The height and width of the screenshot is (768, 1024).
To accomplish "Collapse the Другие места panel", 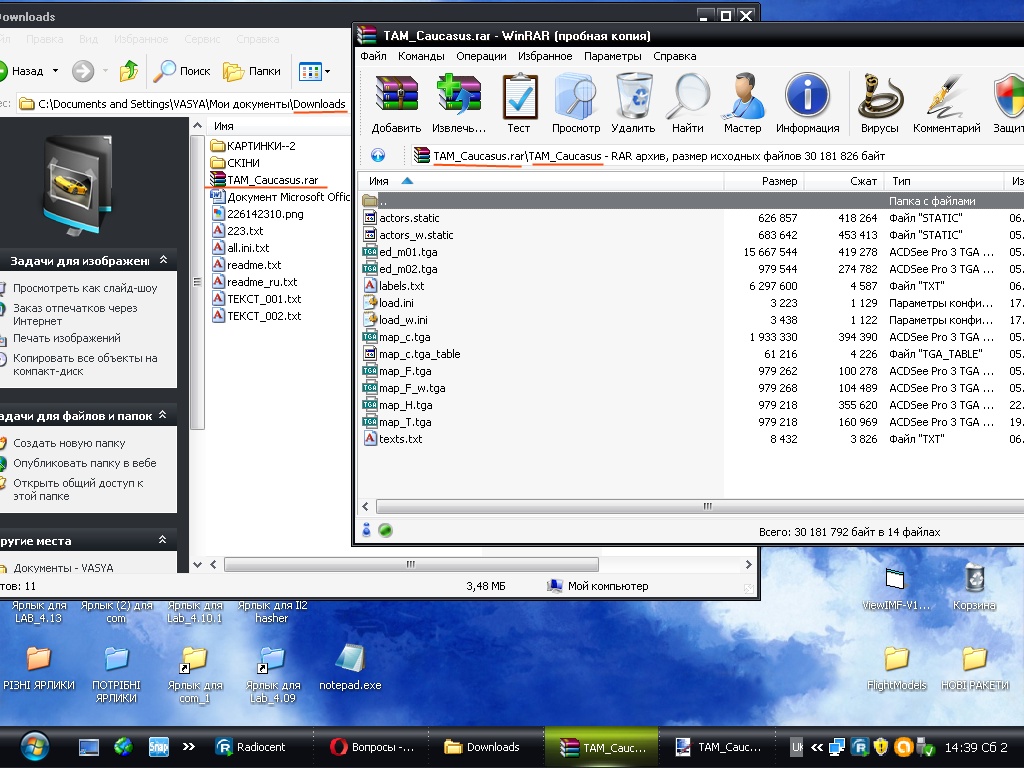I will click(x=163, y=540).
